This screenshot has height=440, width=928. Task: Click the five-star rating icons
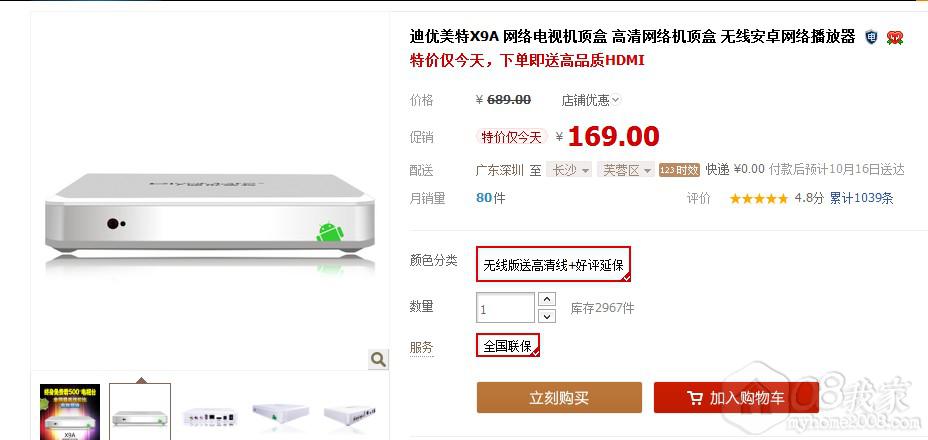pos(759,198)
